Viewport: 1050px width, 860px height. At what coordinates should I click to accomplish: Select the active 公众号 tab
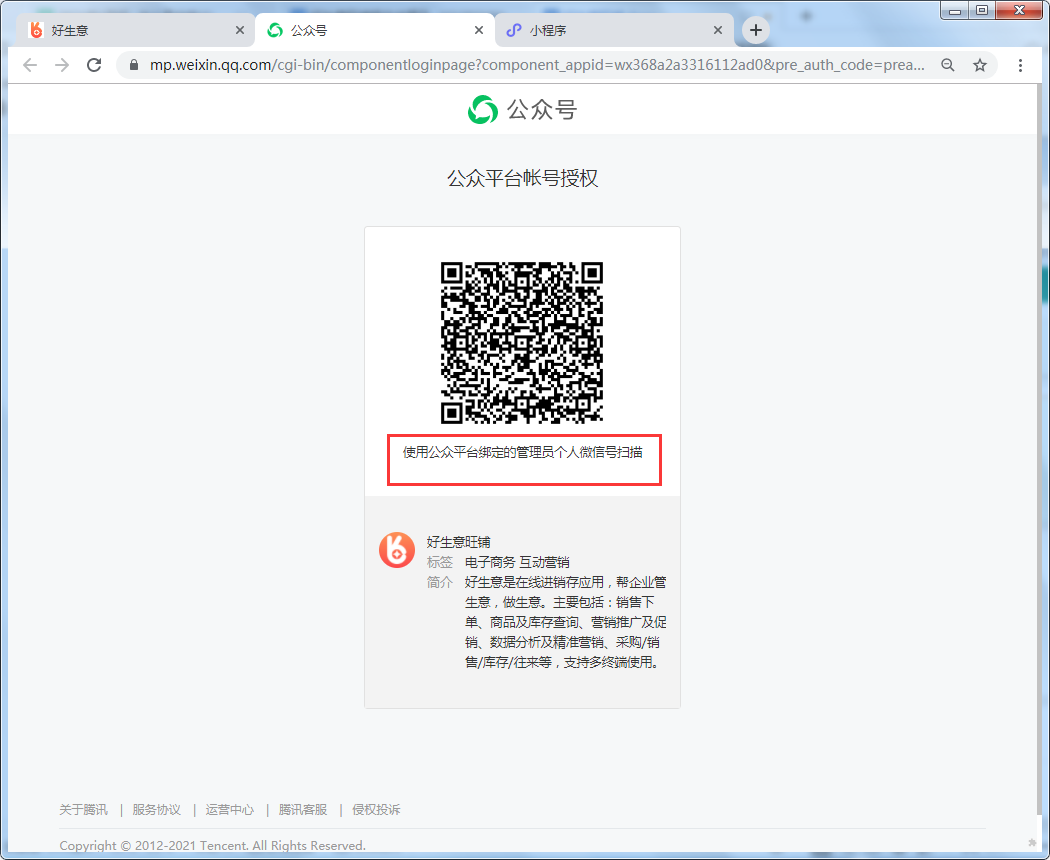point(374,30)
